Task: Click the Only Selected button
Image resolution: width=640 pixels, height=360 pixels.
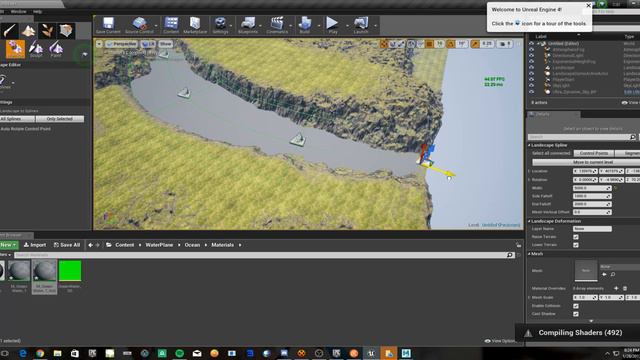Action: coord(60,119)
